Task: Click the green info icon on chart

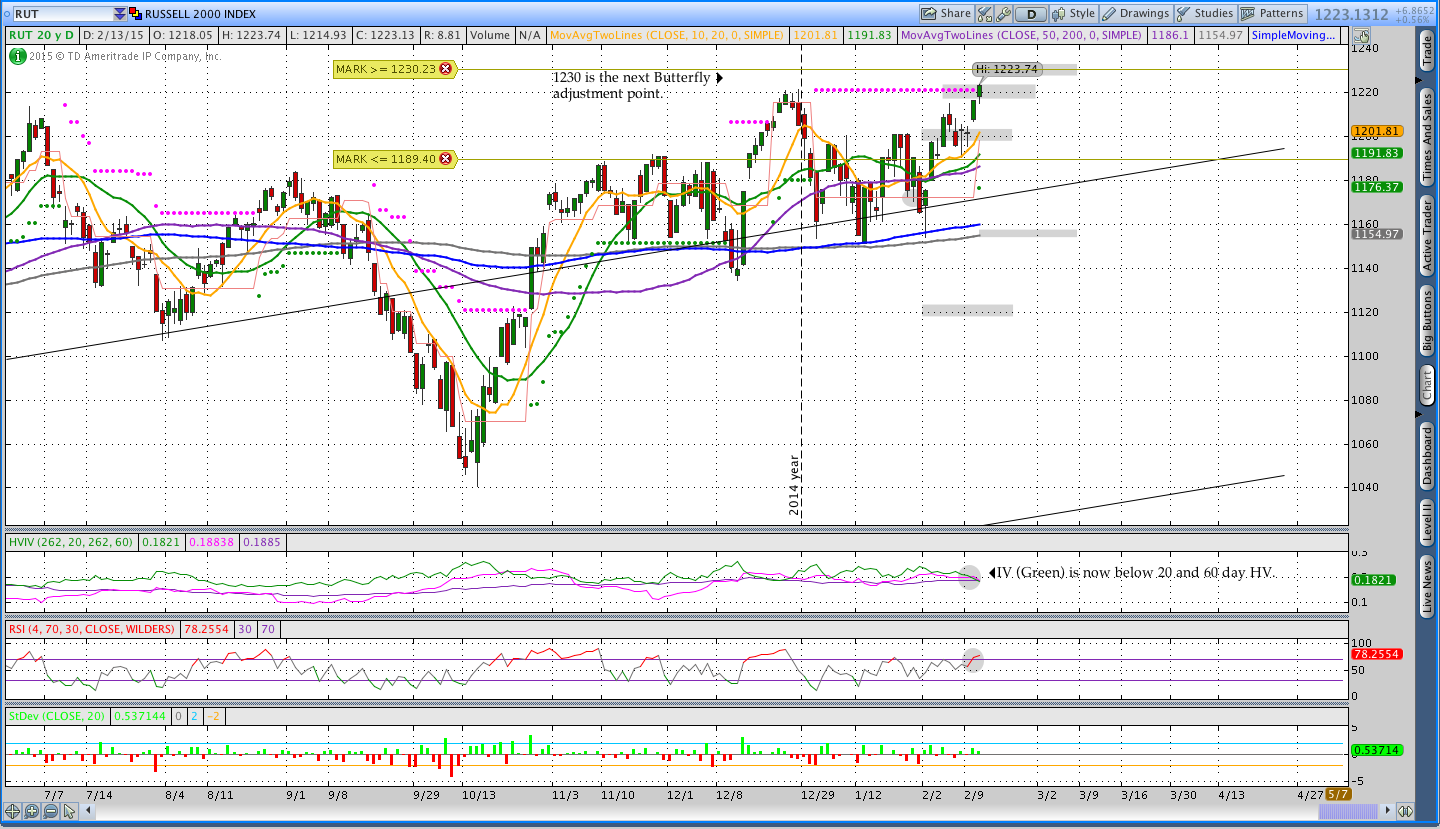Action: tap(17, 56)
